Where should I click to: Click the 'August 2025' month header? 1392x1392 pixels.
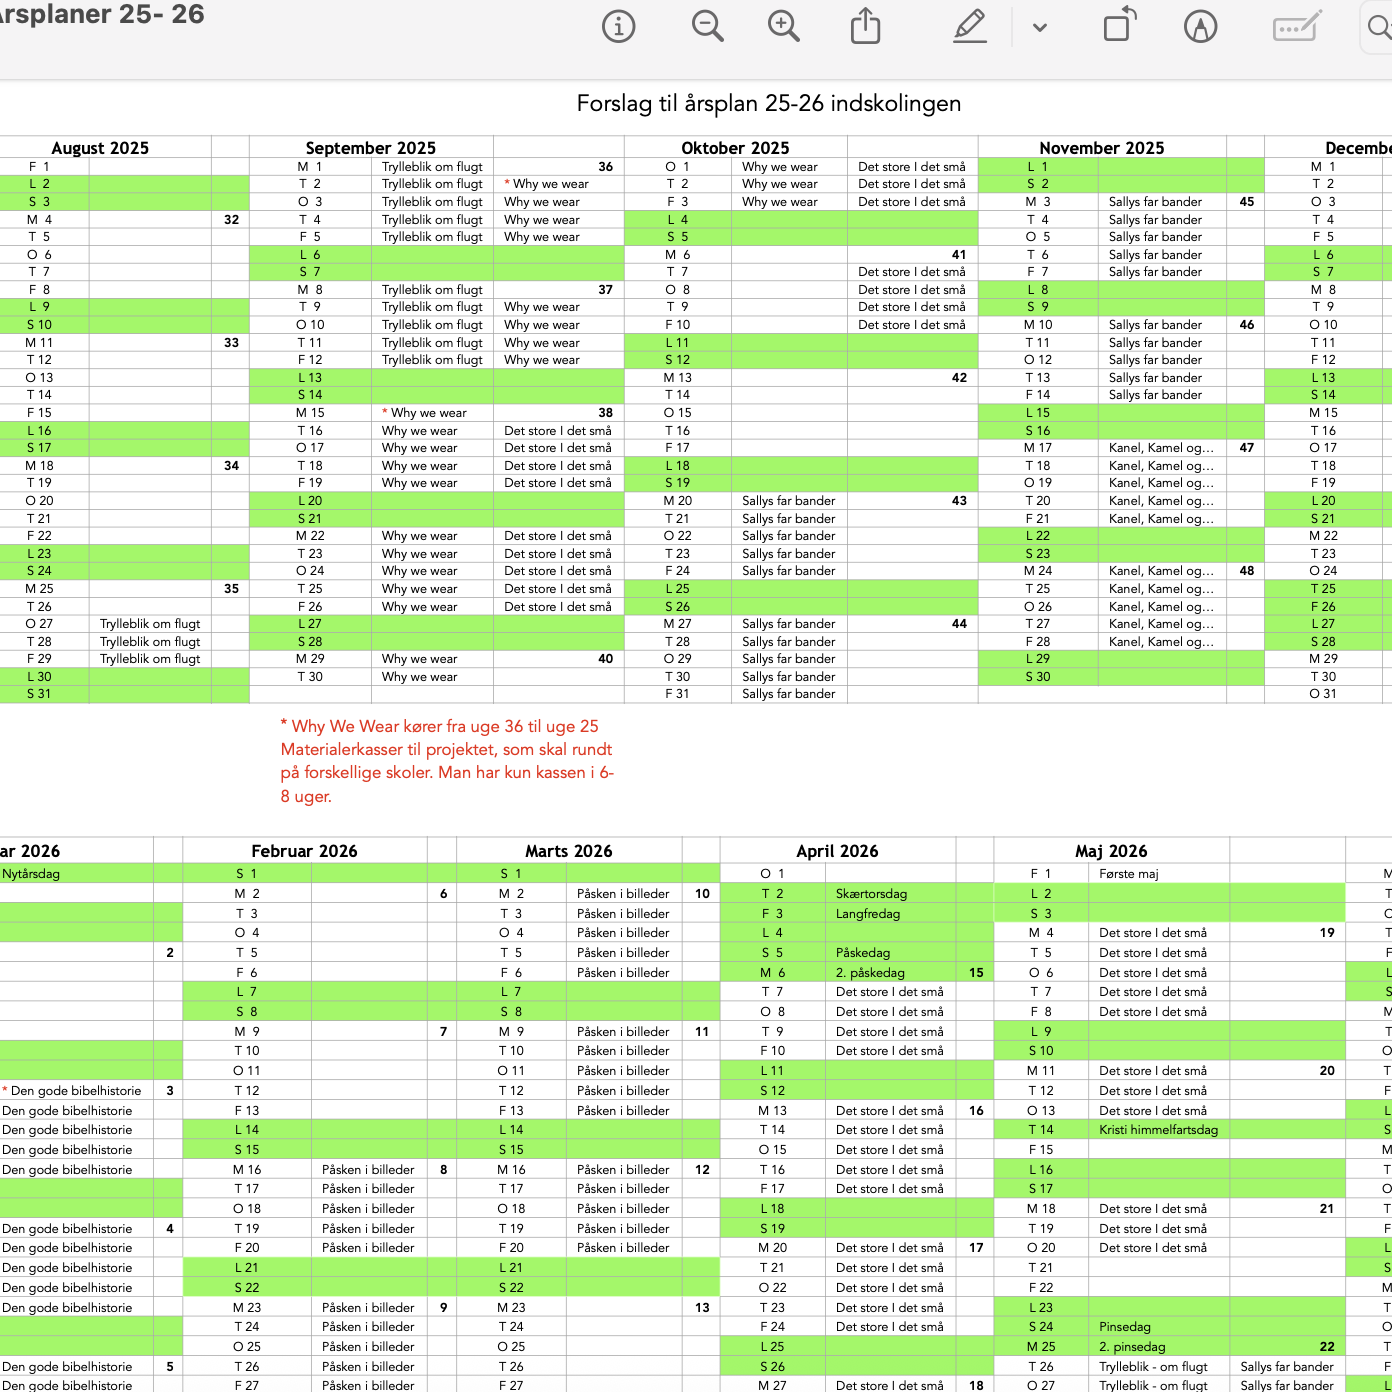coord(100,148)
